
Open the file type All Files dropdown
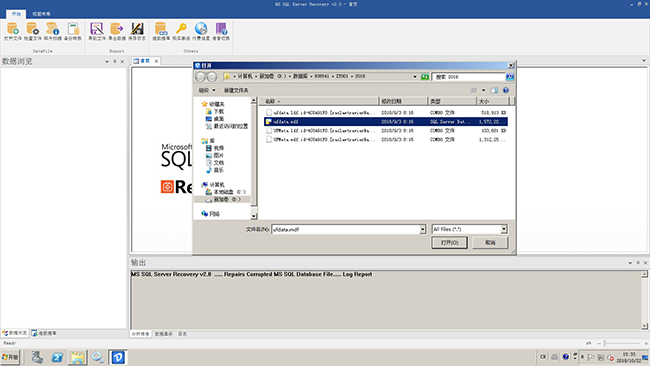coord(504,229)
